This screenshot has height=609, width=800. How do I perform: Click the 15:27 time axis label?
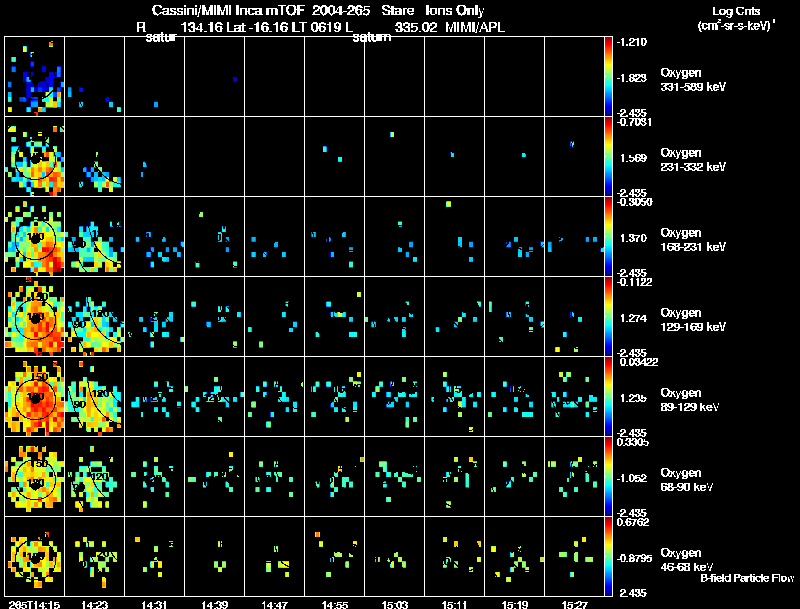tap(574, 605)
